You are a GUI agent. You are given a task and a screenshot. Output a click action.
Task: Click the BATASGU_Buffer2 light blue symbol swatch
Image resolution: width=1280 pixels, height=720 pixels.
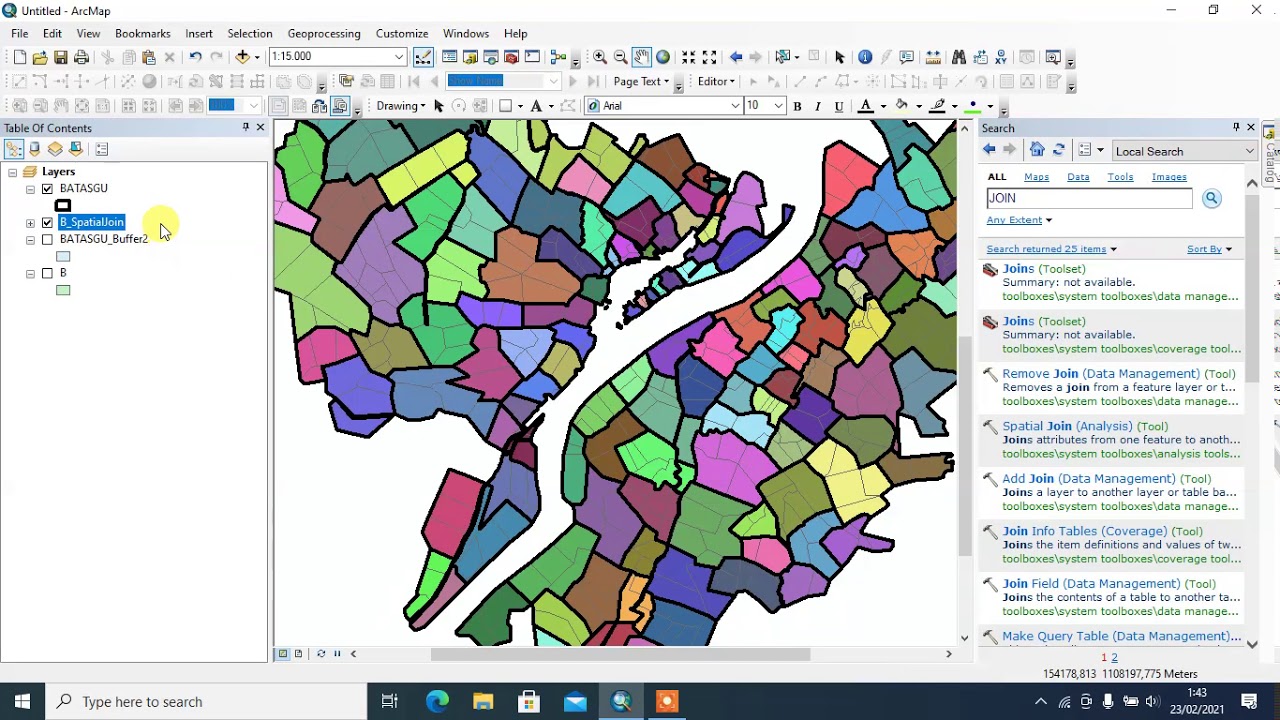click(x=63, y=257)
